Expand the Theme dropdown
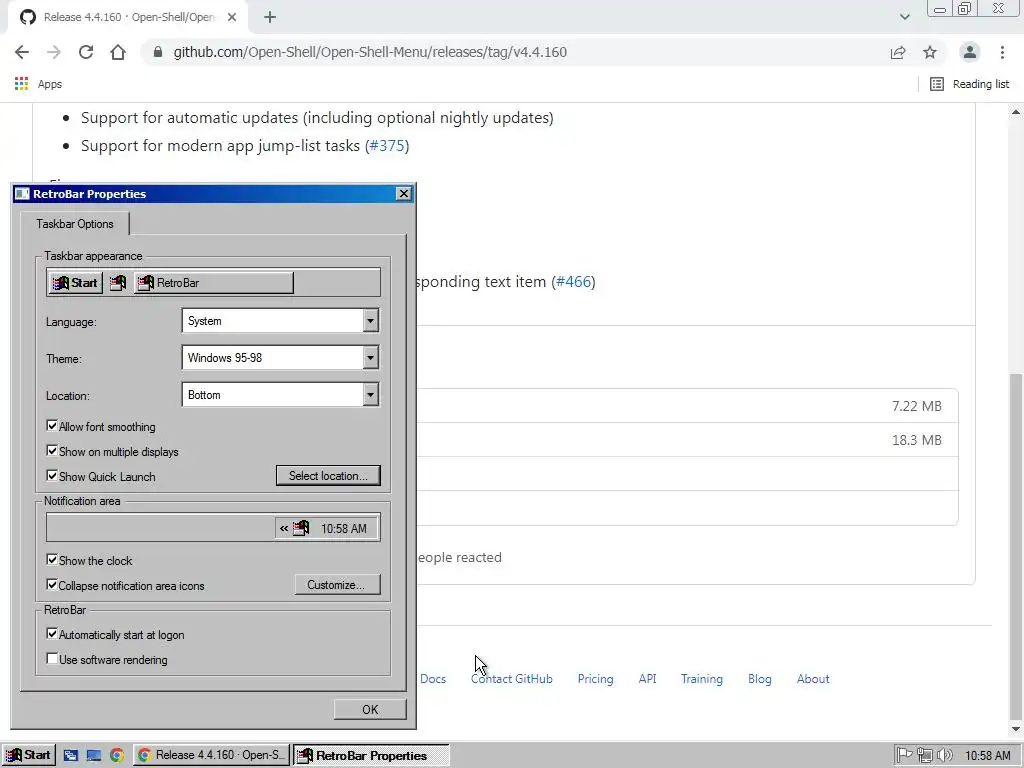Viewport: 1024px width, 768px height. click(370, 358)
